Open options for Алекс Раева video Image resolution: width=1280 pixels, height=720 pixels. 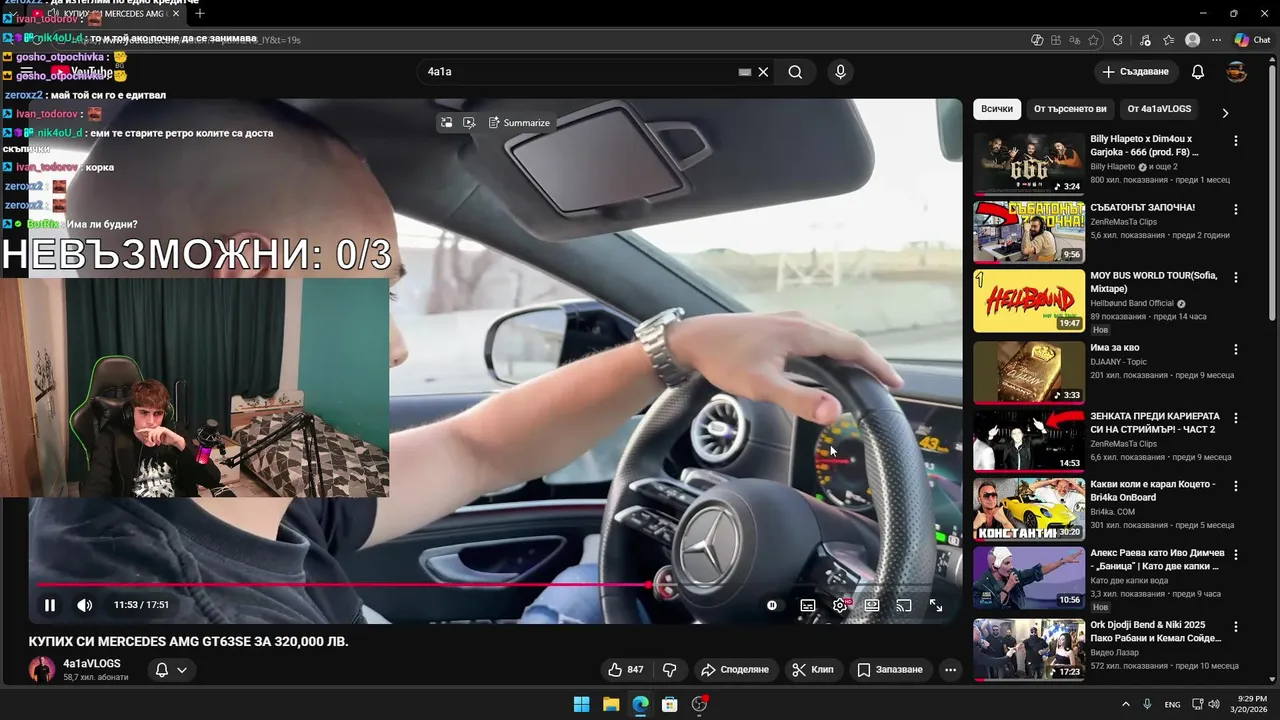[x=1236, y=554]
